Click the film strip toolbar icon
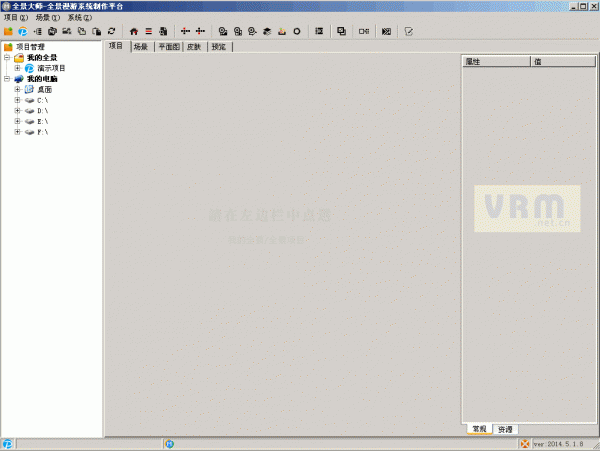600x451 pixels. (x=319, y=31)
